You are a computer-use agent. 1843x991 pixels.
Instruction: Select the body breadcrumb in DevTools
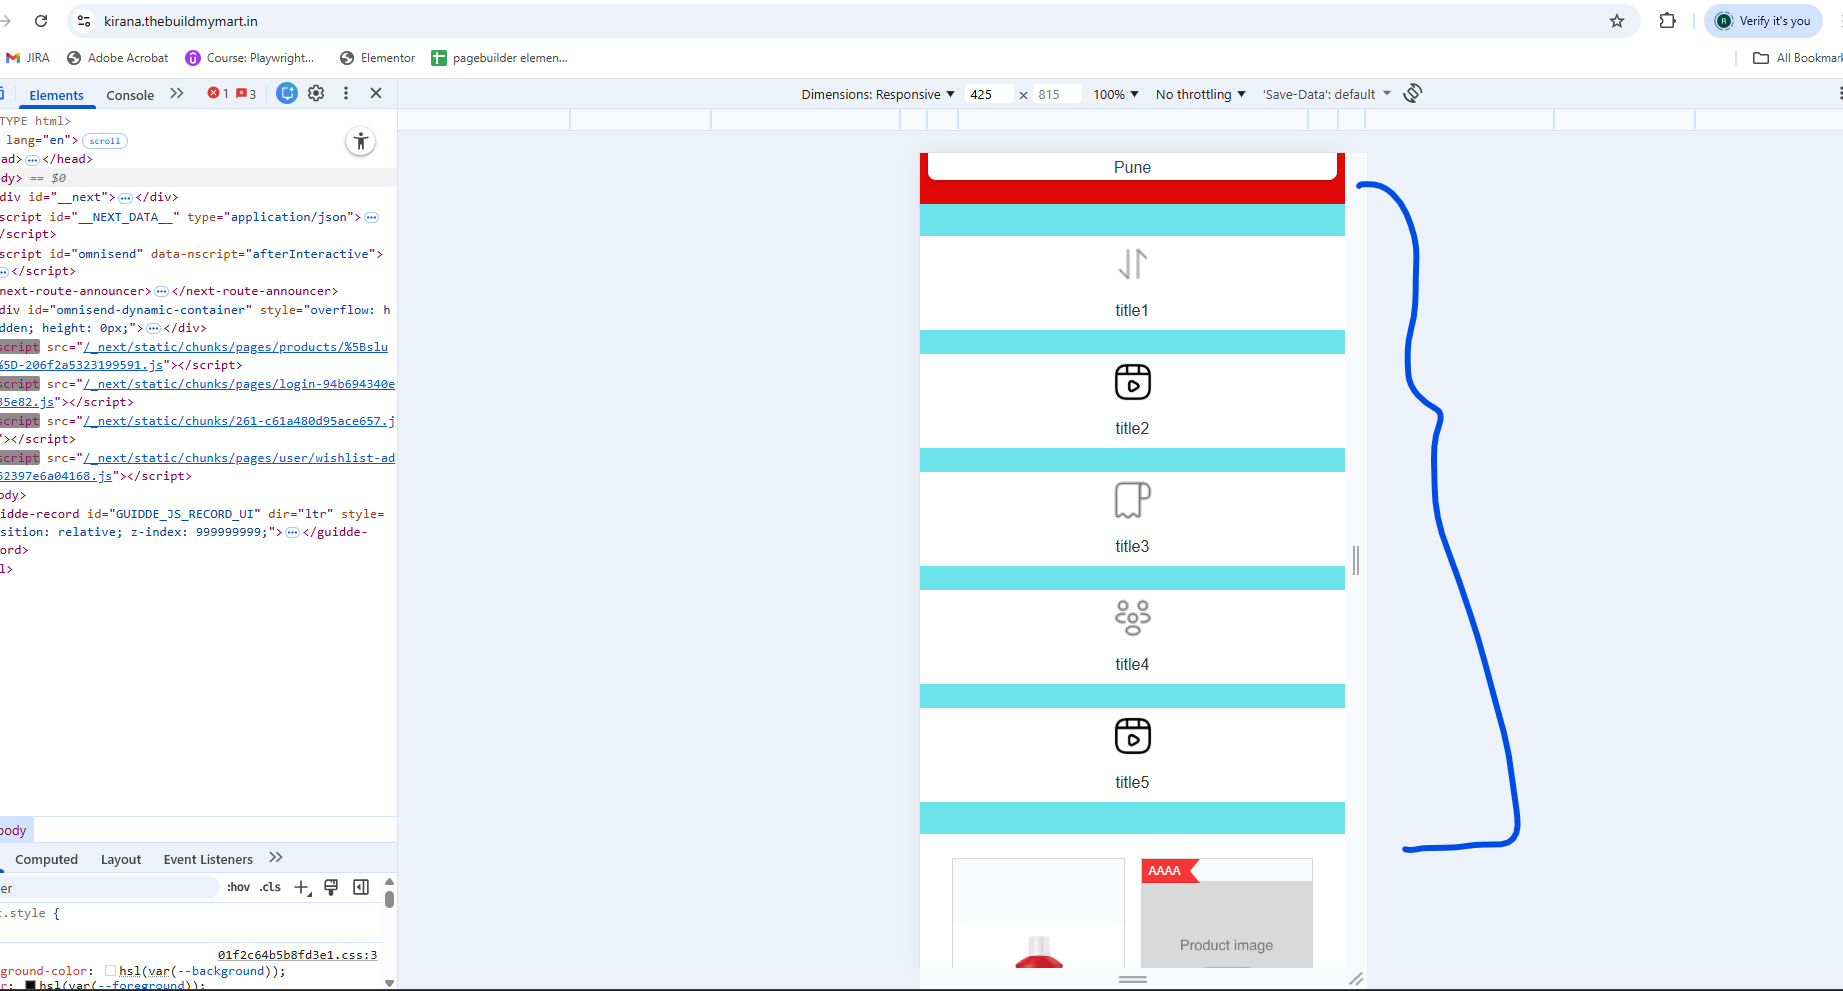(15, 830)
